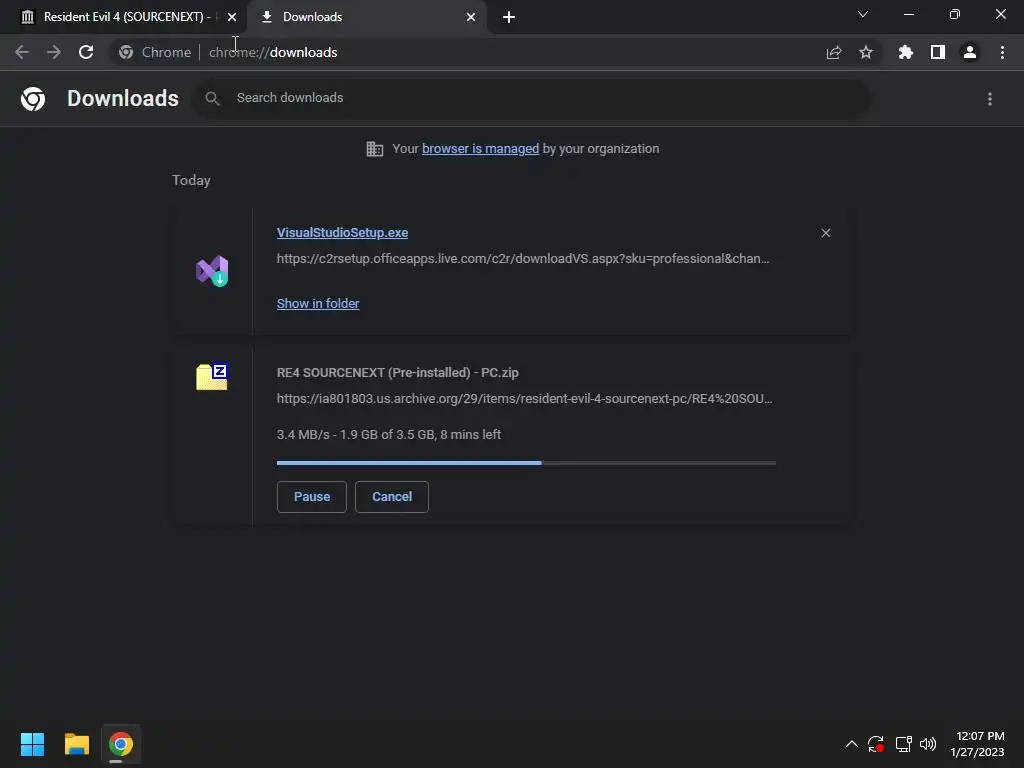Click the RE4 zip file icon
The height and width of the screenshot is (768, 1024).
pyautogui.click(x=212, y=377)
